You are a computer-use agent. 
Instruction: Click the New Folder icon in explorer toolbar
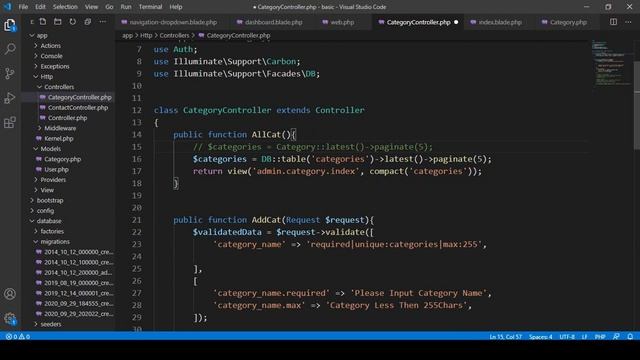point(58,22)
